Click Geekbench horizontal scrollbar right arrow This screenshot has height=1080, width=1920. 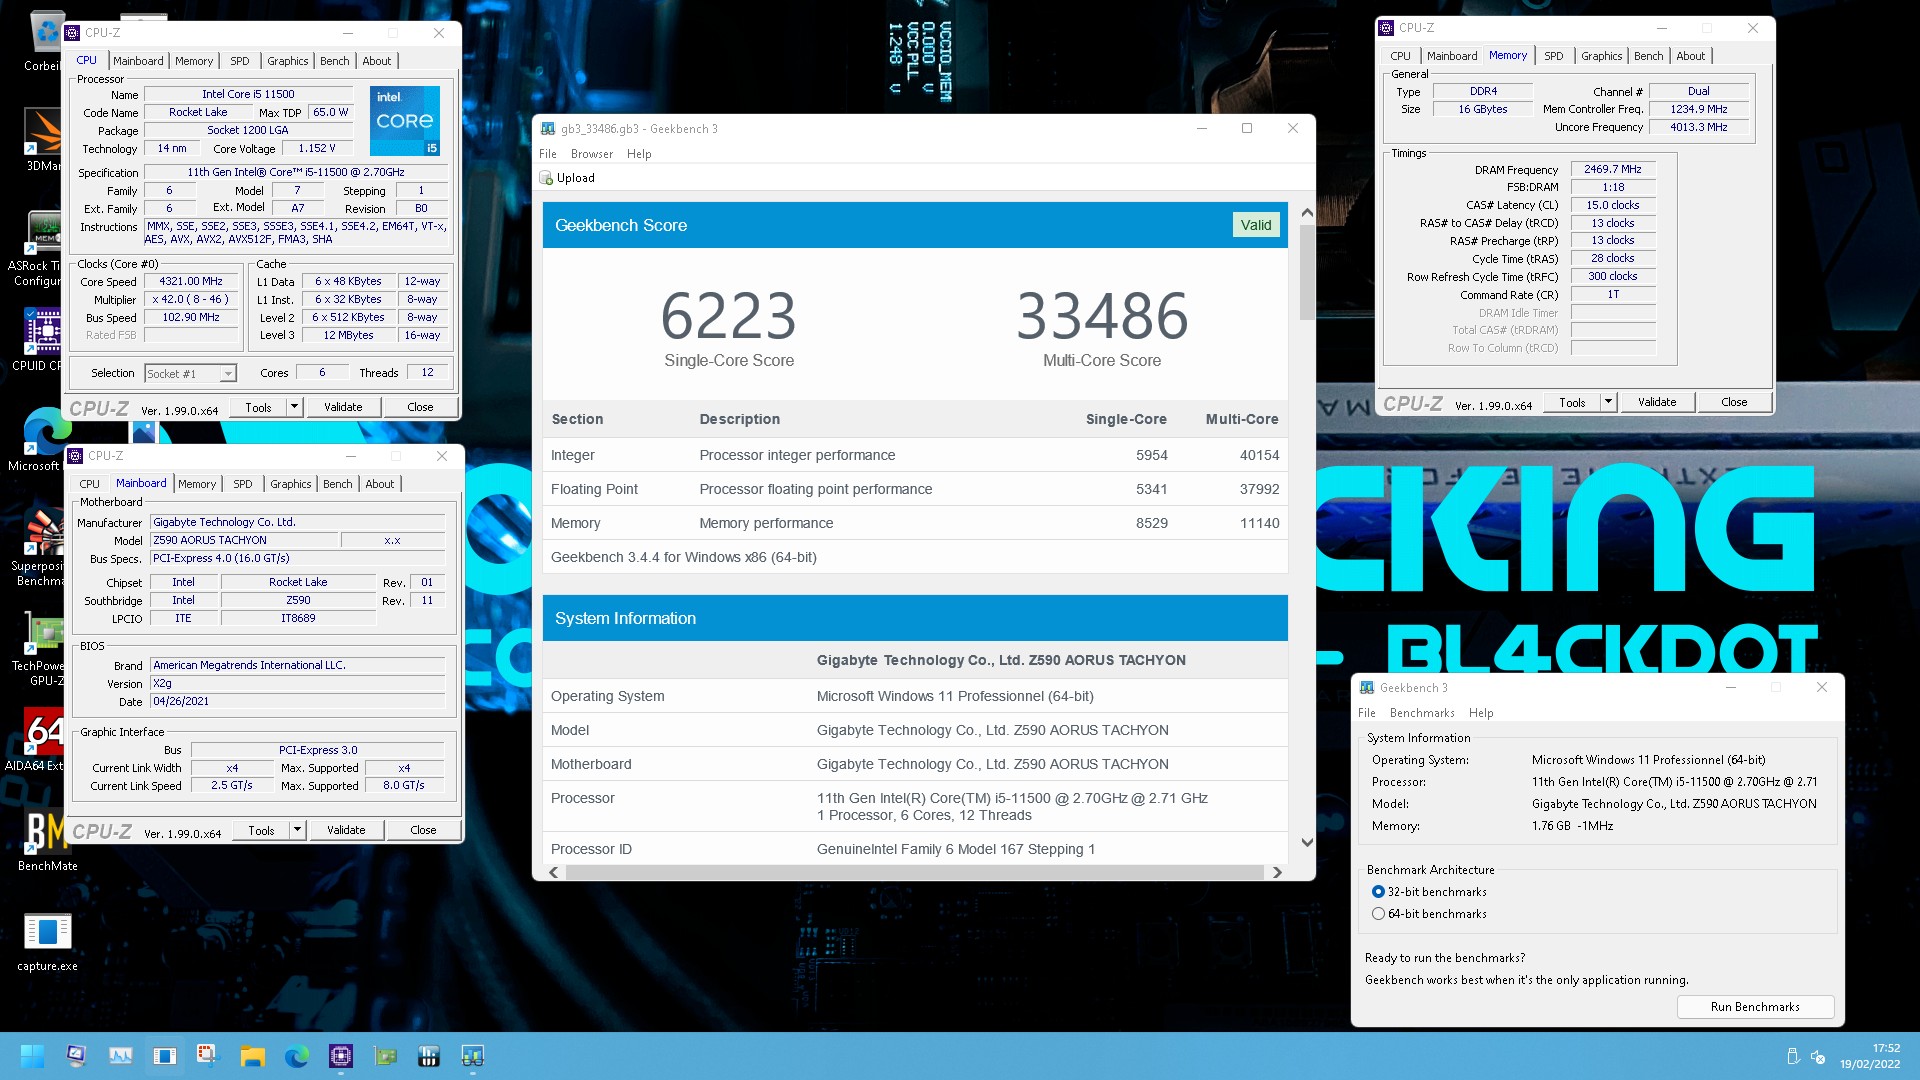click(1277, 873)
